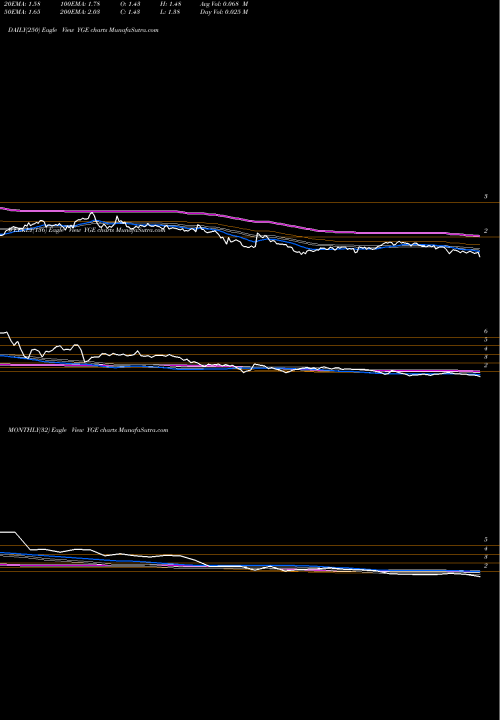The height and width of the screenshot is (720, 500).
Task: Select the Avg Vol reading
Action: (224, 4)
